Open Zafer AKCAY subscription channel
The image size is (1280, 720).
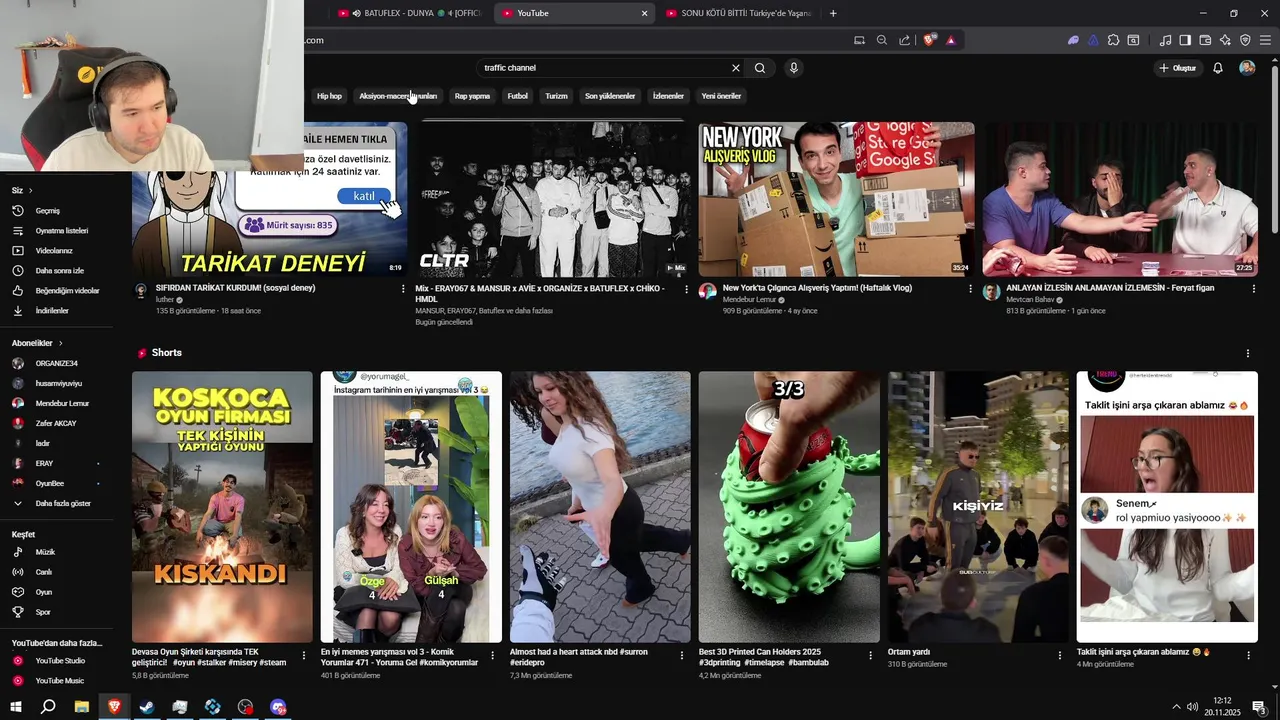56,423
